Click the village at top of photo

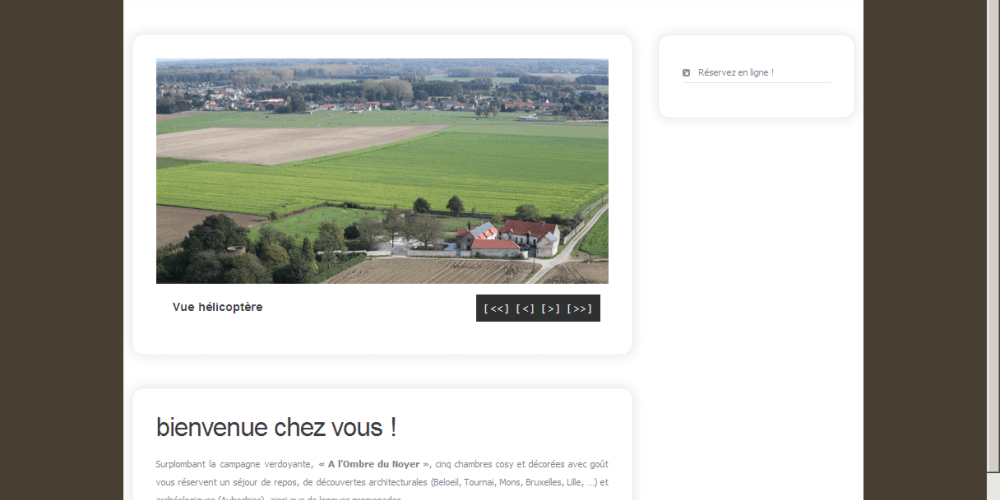tap(382, 97)
